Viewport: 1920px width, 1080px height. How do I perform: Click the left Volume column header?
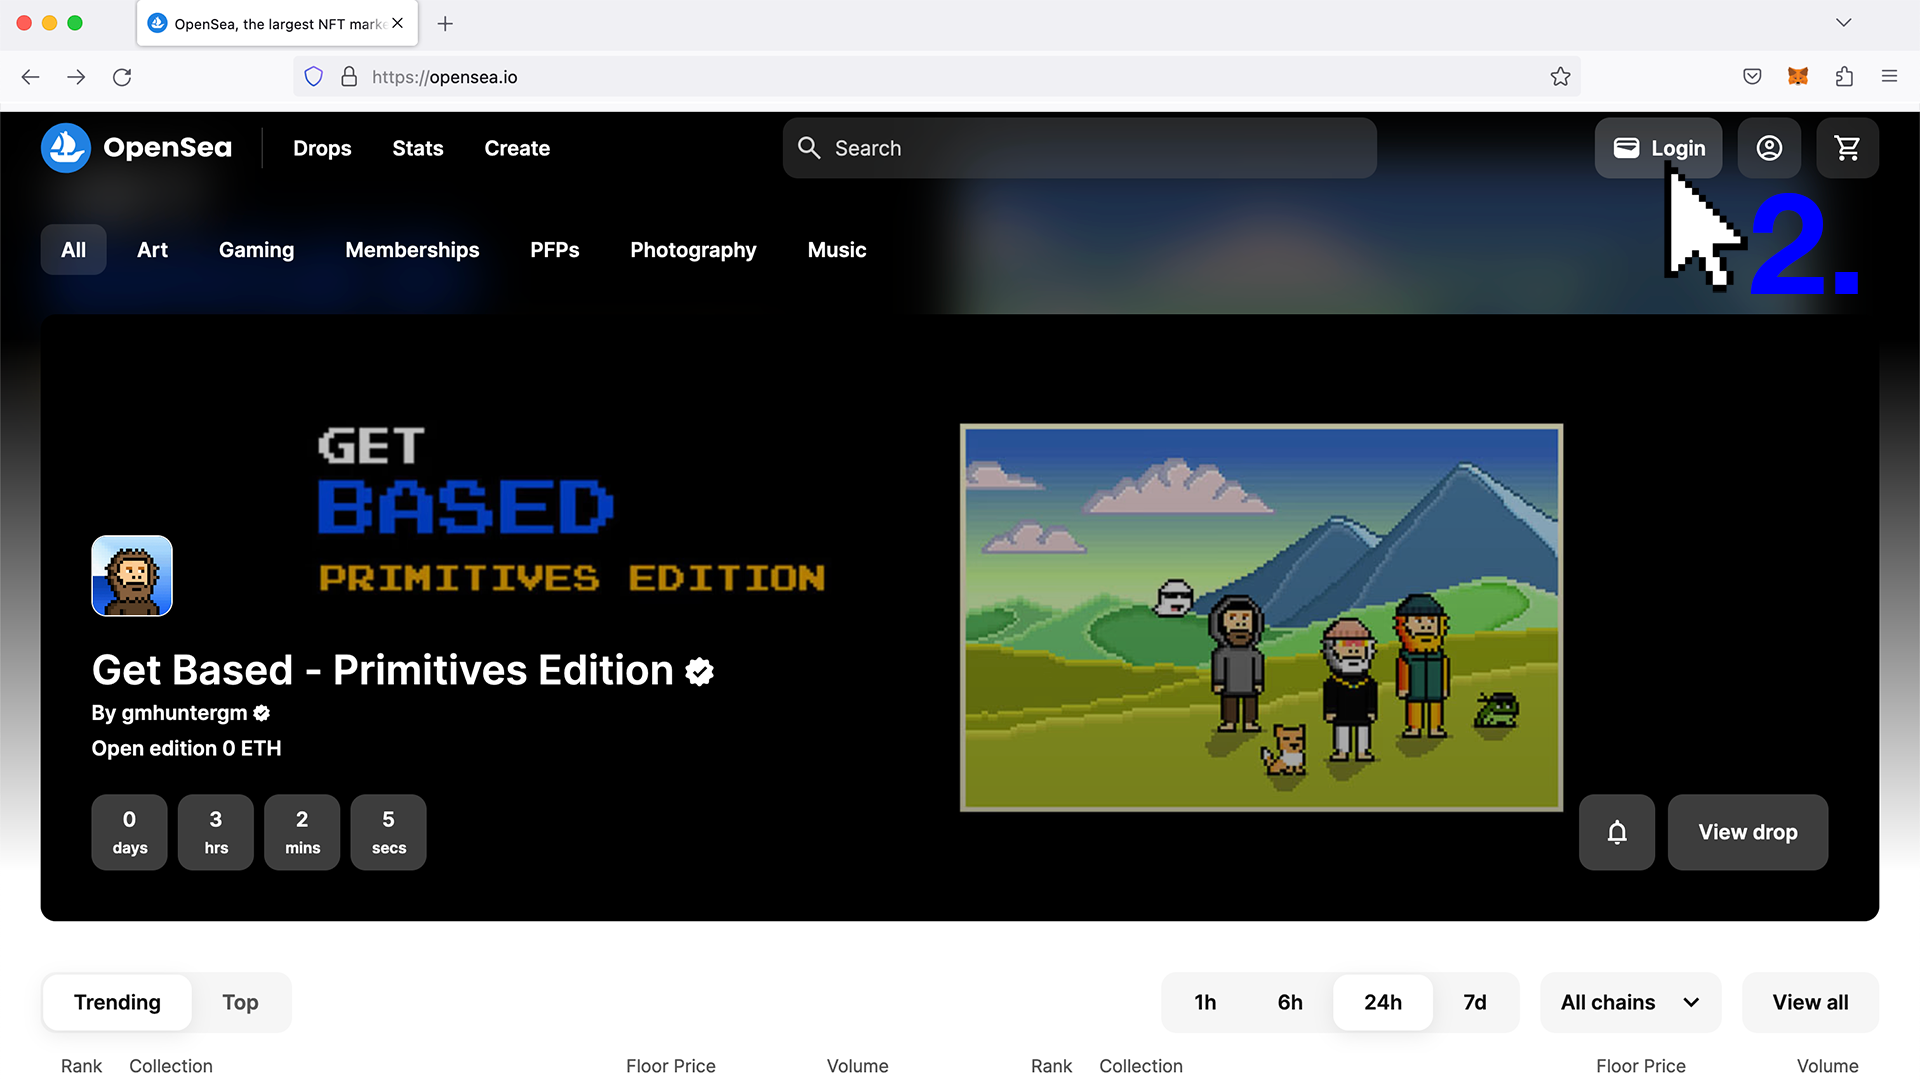click(x=857, y=1066)
